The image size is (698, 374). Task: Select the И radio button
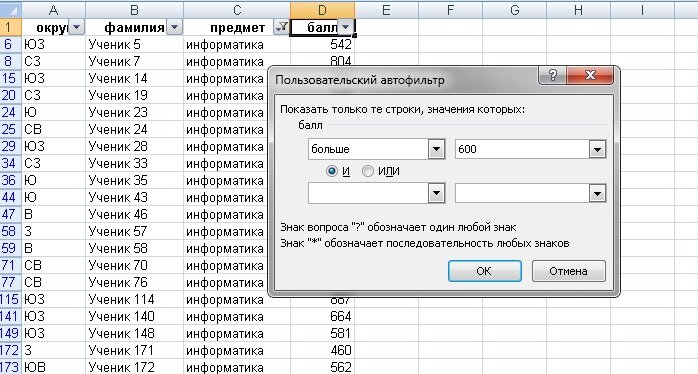tap(332, 171)
